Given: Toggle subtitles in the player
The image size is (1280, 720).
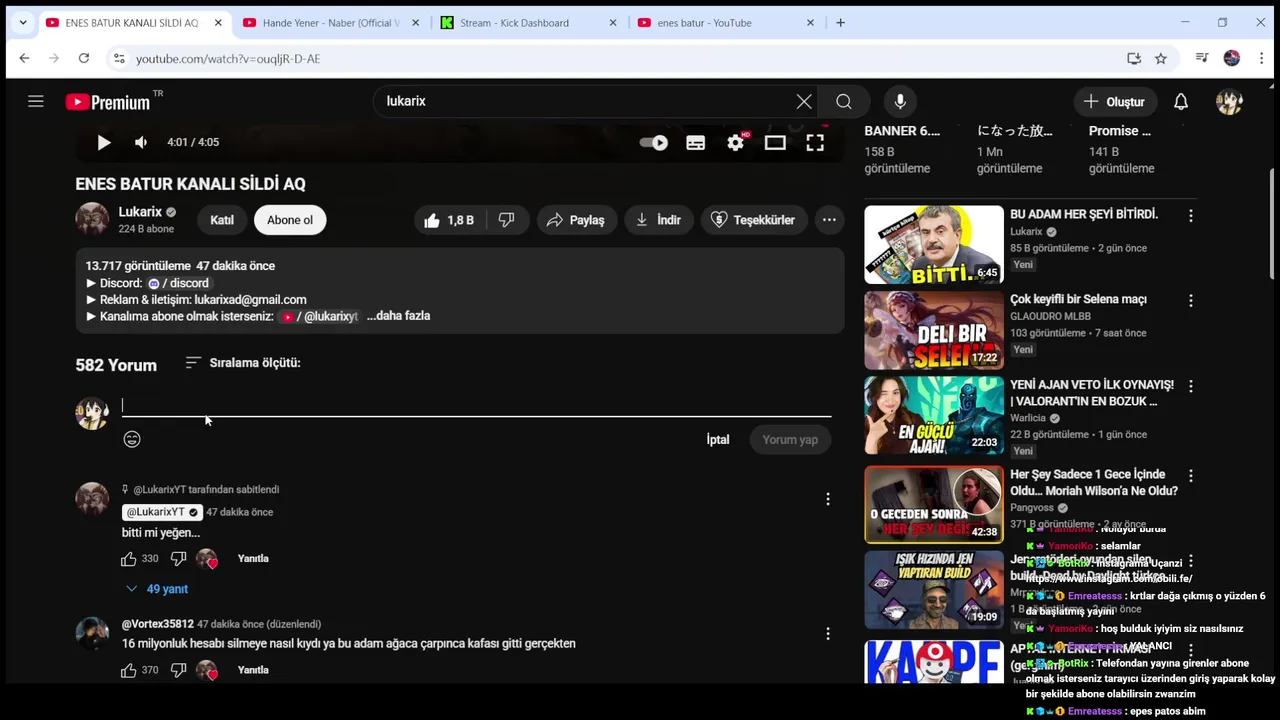Looking at the screenshot, I should 695,142.
